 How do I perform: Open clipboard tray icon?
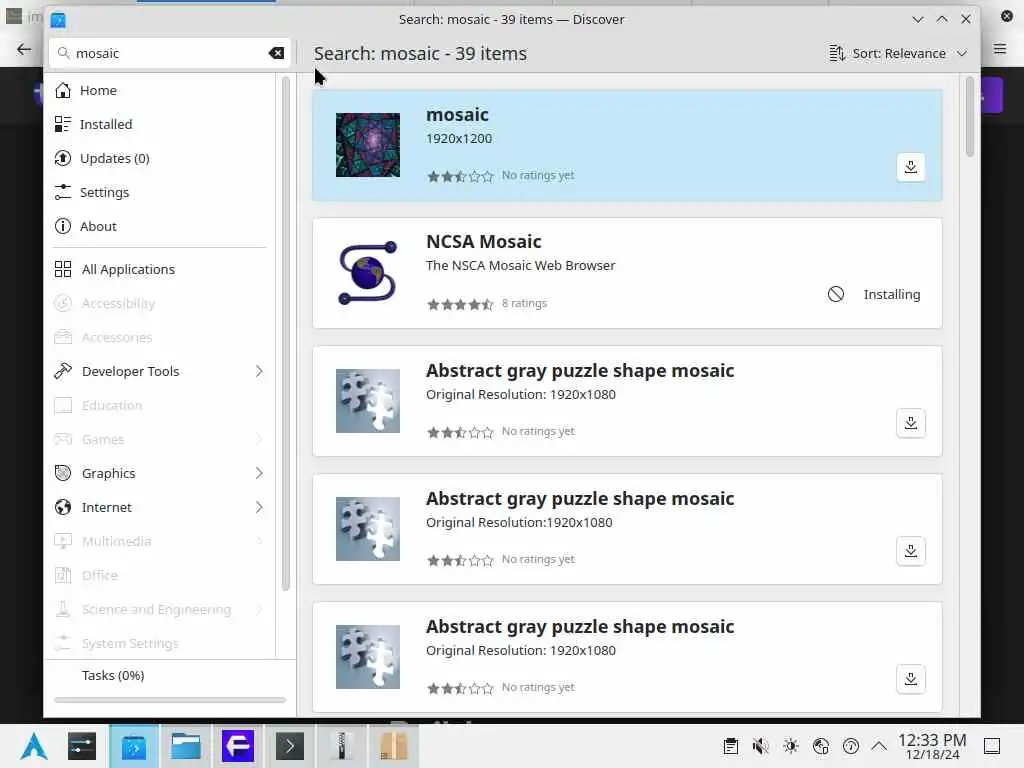click(x=731, y=746)
